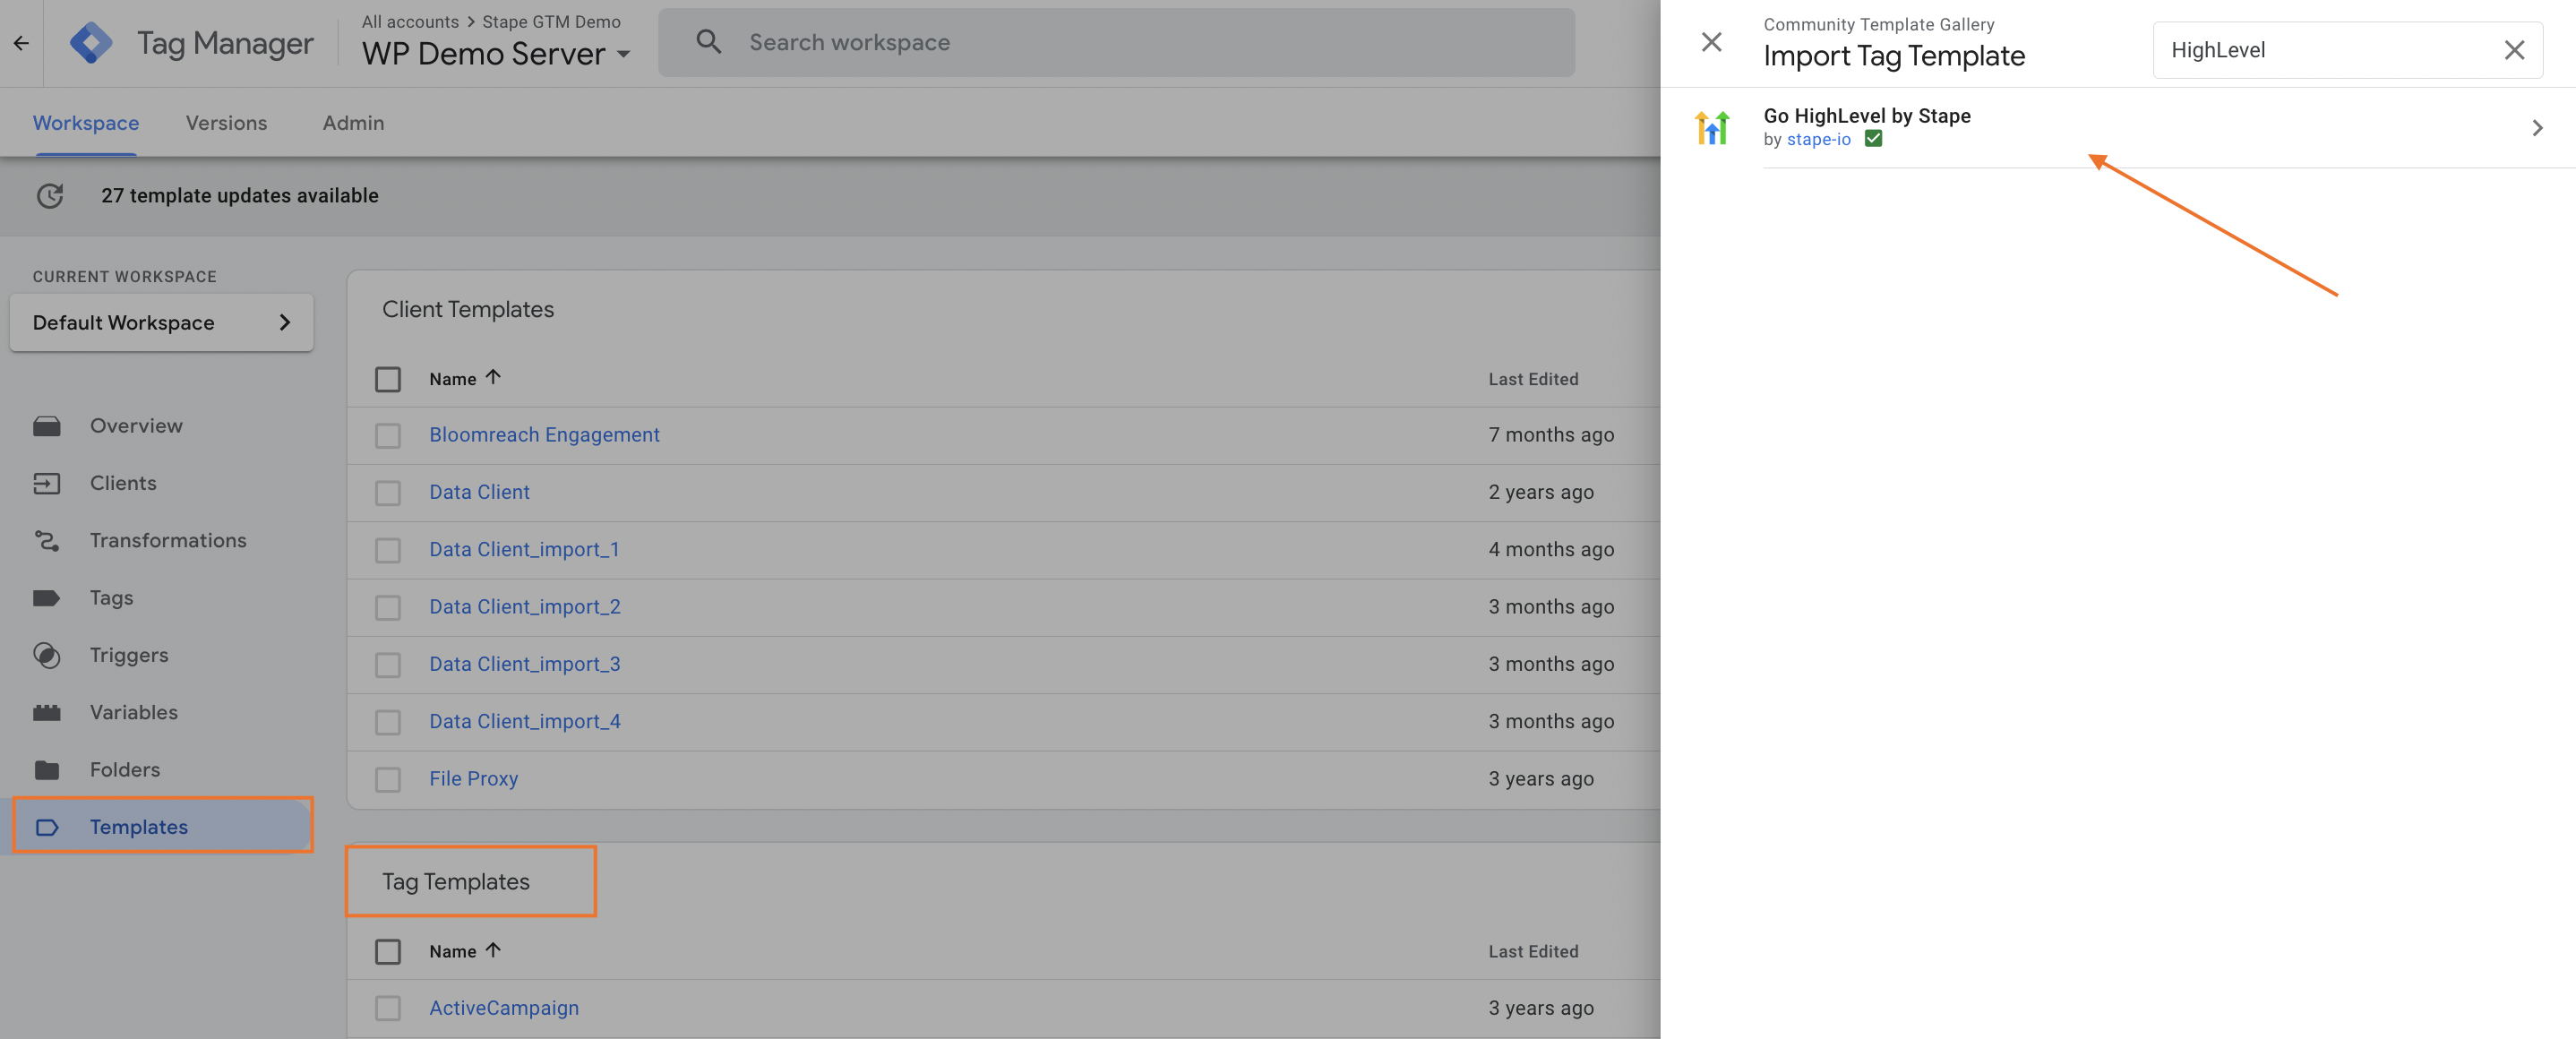
Task: Open the Data Client_import_2 template
Action: (x=525, y=607)
